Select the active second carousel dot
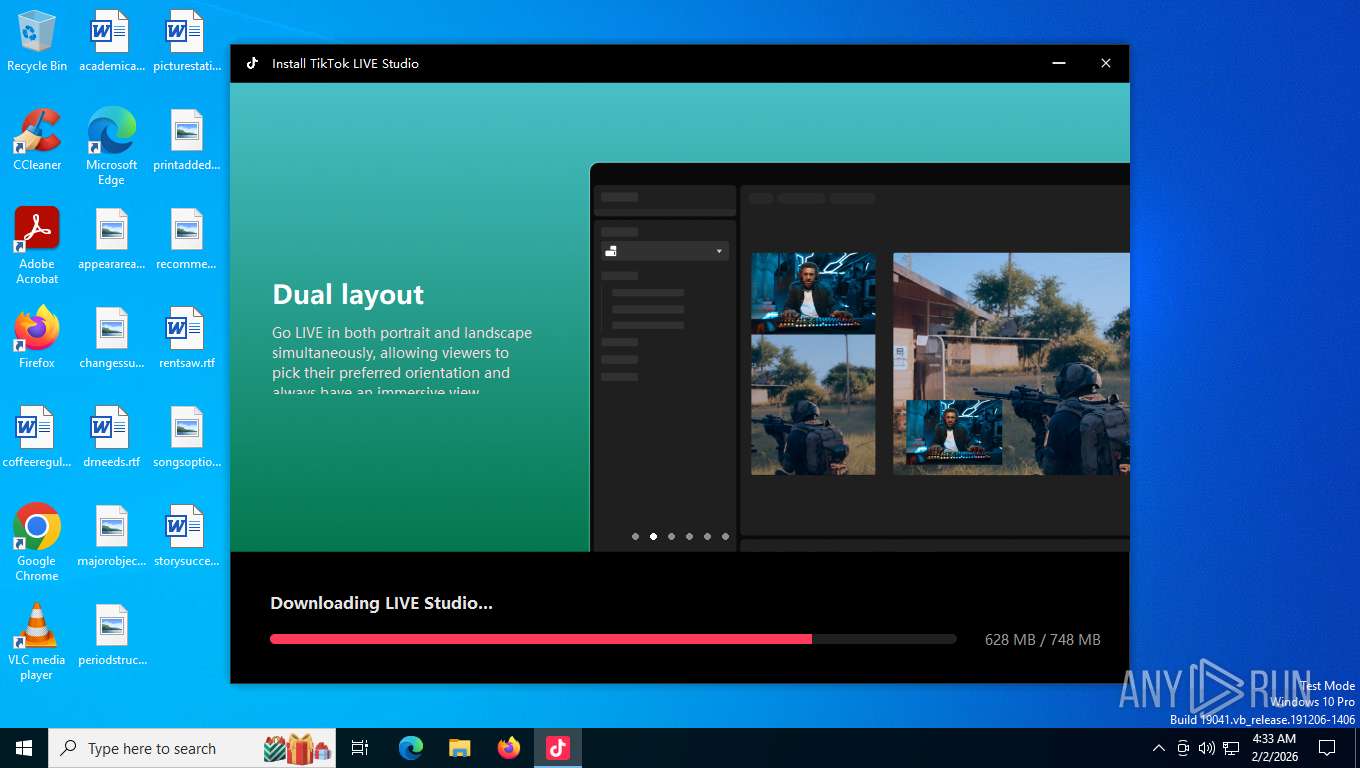This screenshot has height=768, width=1360. (653, 537)
